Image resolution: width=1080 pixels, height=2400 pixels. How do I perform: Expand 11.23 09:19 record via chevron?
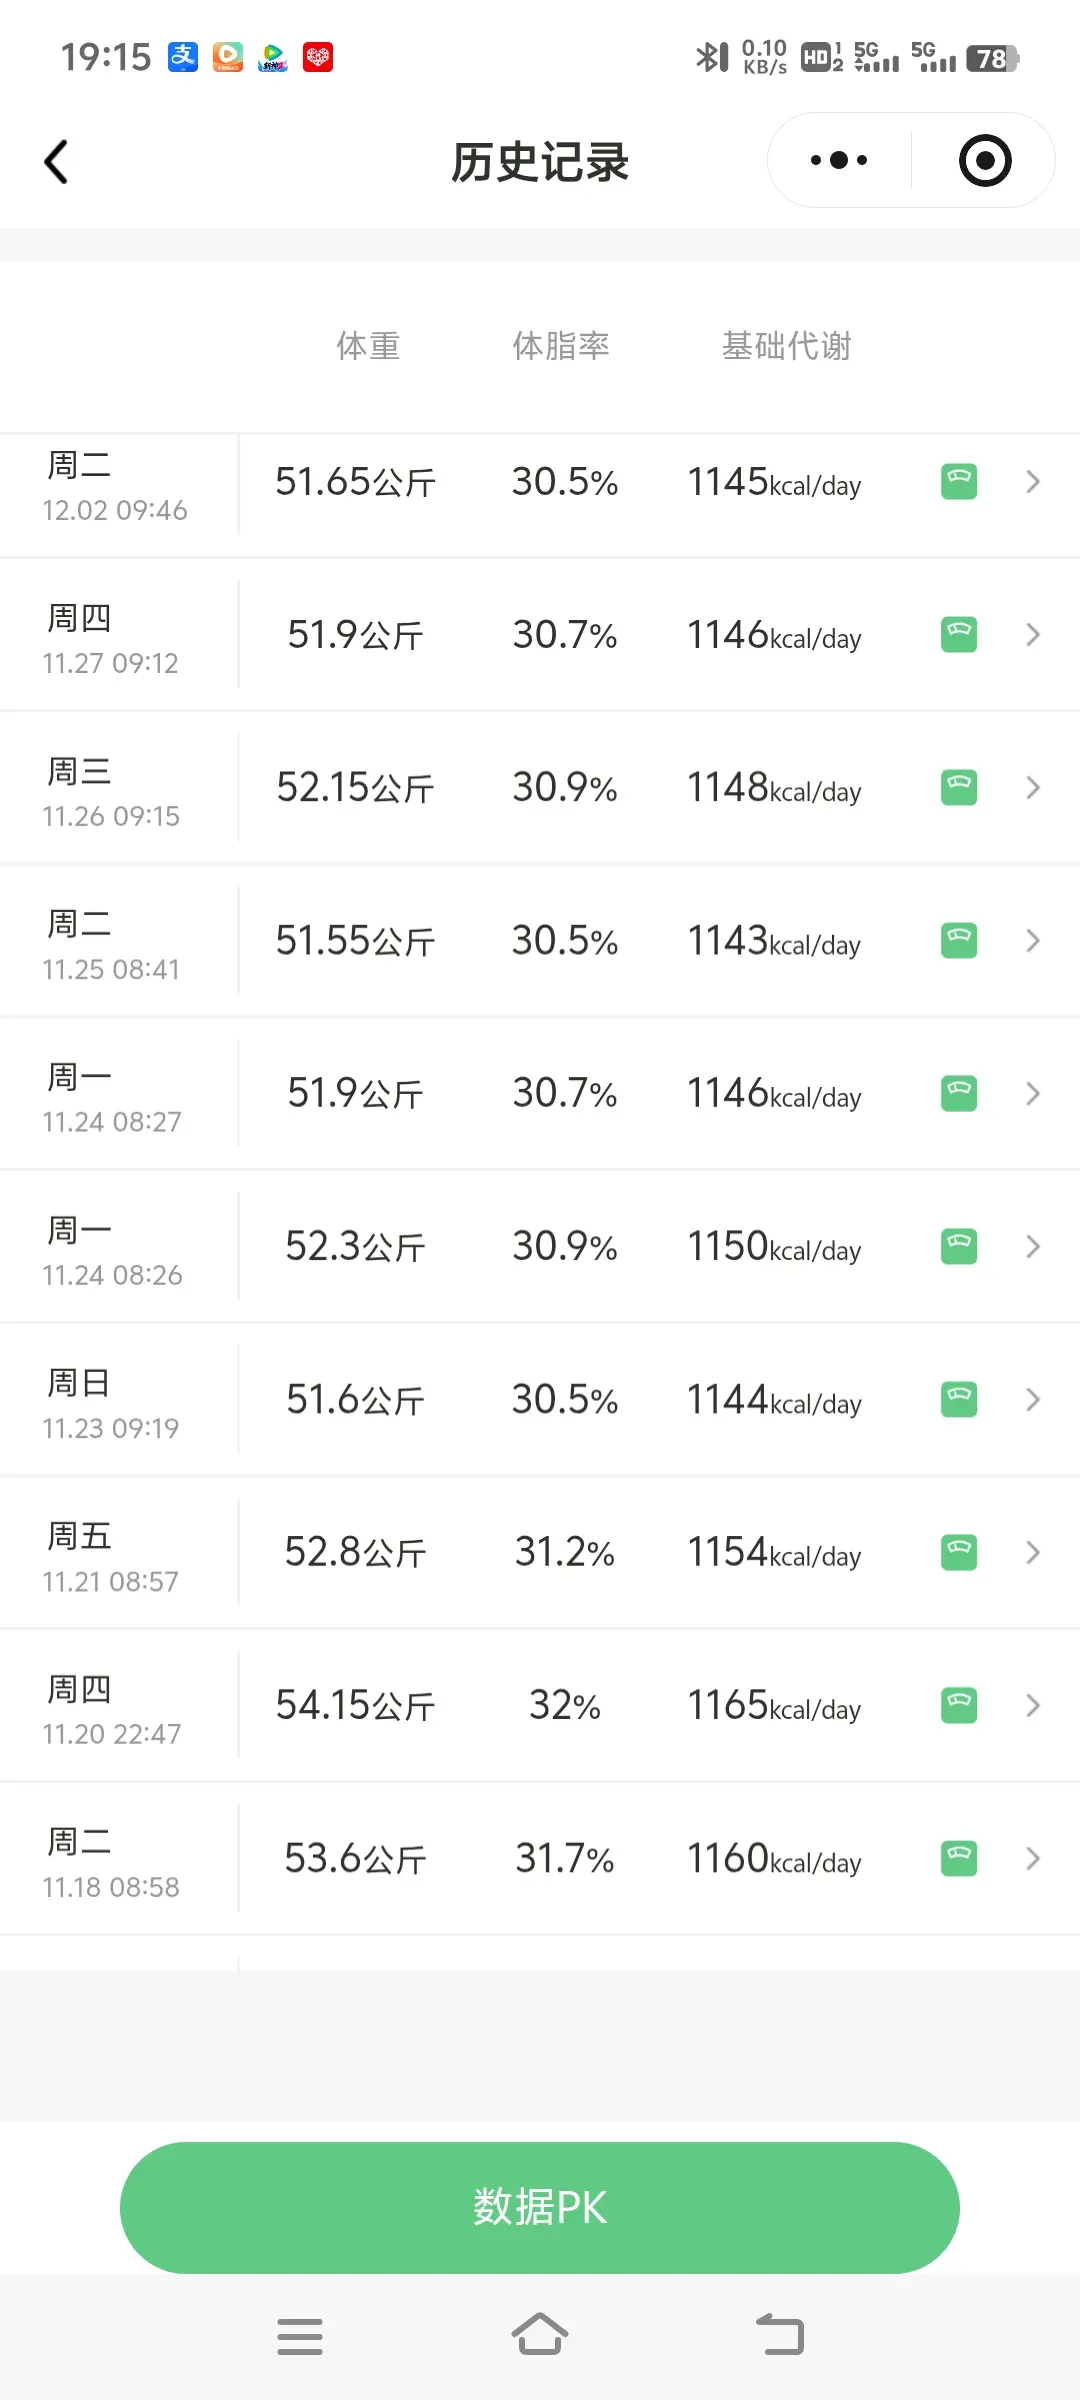coord(1033,1400)
